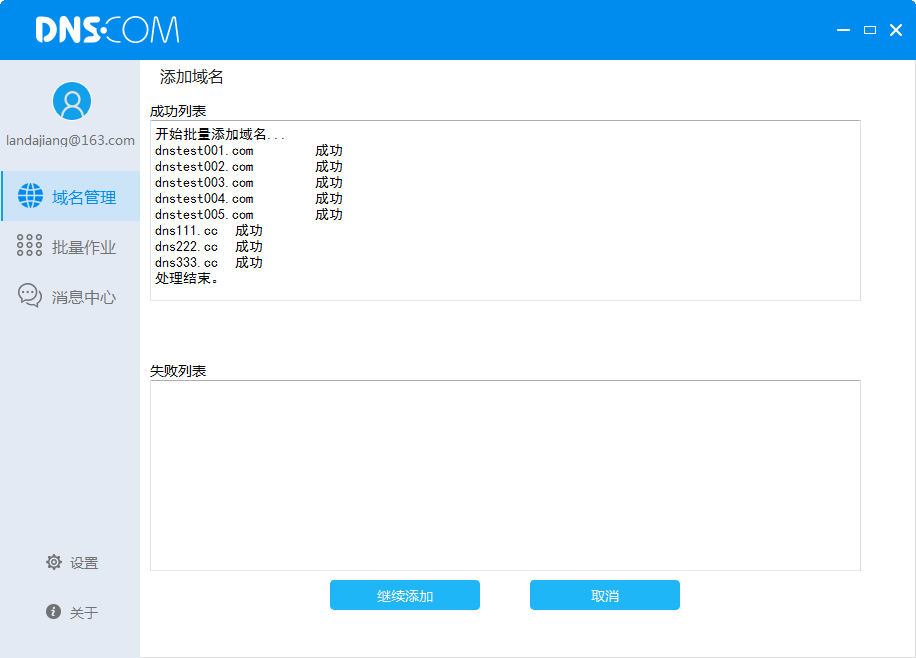
Task: Open the 批量作业 menu label
Action: [84, 248]
